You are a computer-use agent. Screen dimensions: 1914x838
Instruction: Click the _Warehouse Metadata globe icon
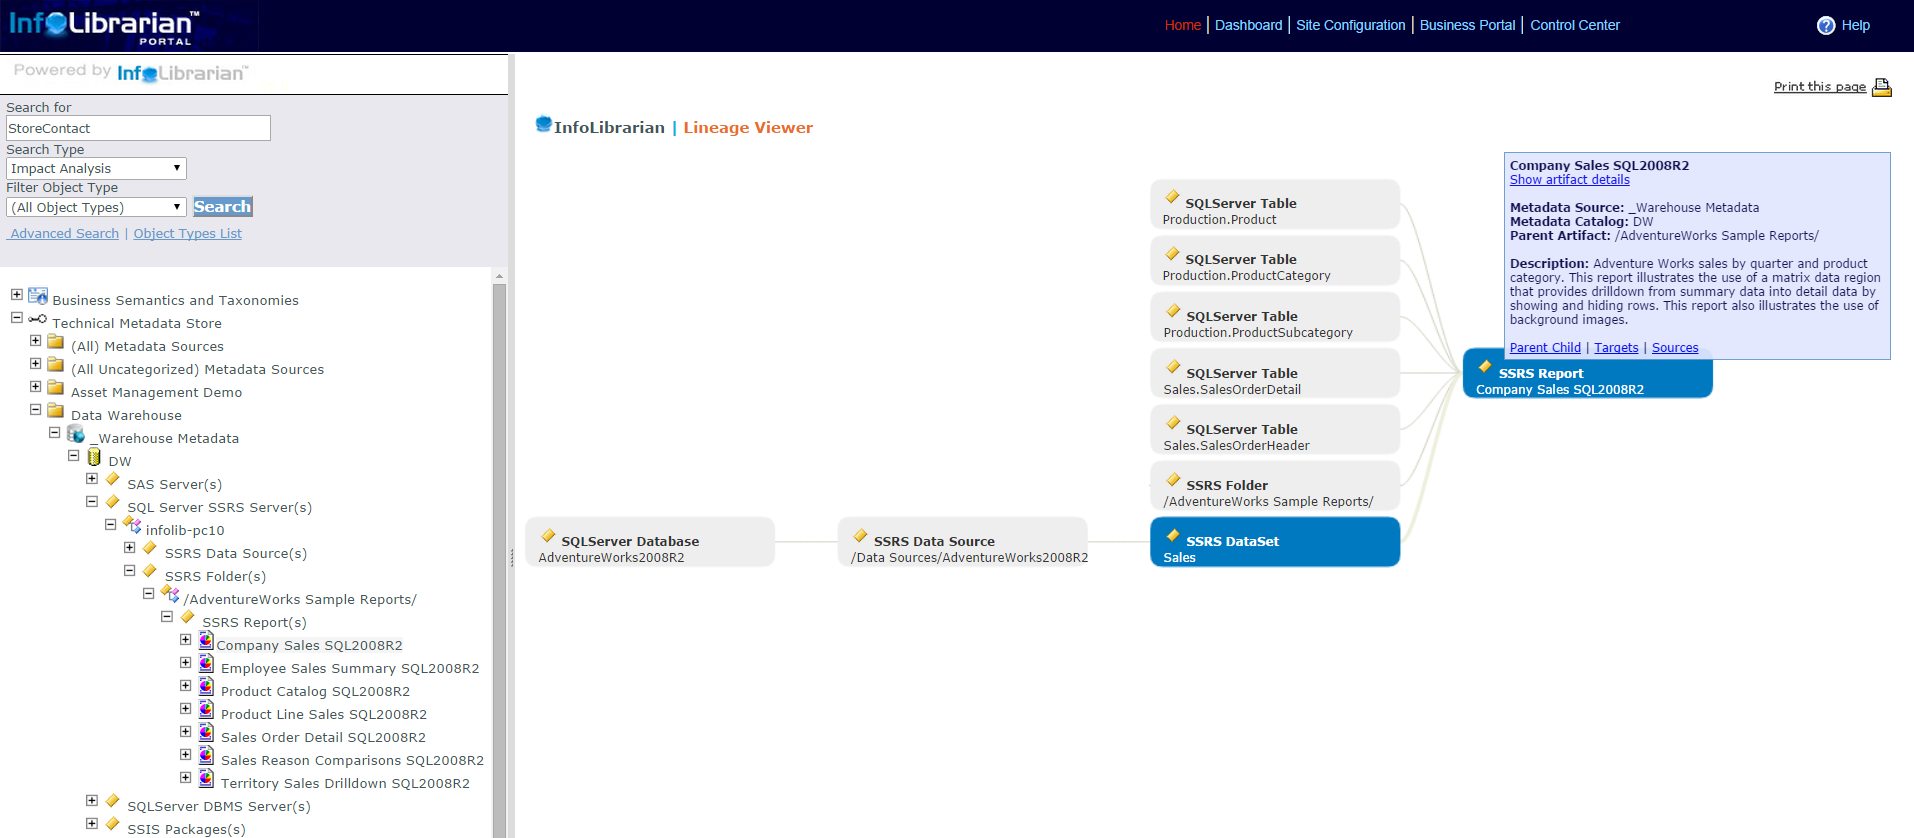coord(76,434)
